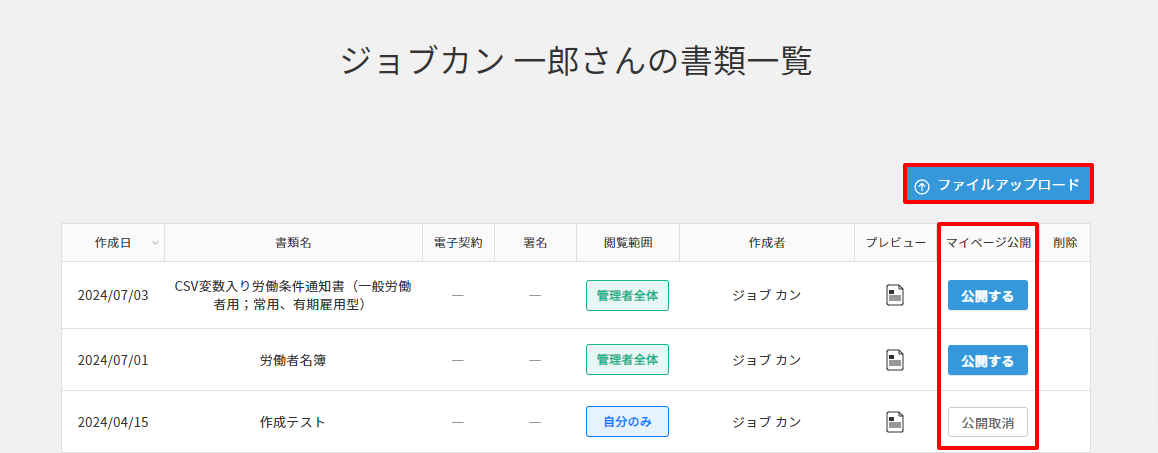Screen dimensions: 1158x453
Task: Click 管理者全体 badge for 労働者名簿
Action: point(627,360)
